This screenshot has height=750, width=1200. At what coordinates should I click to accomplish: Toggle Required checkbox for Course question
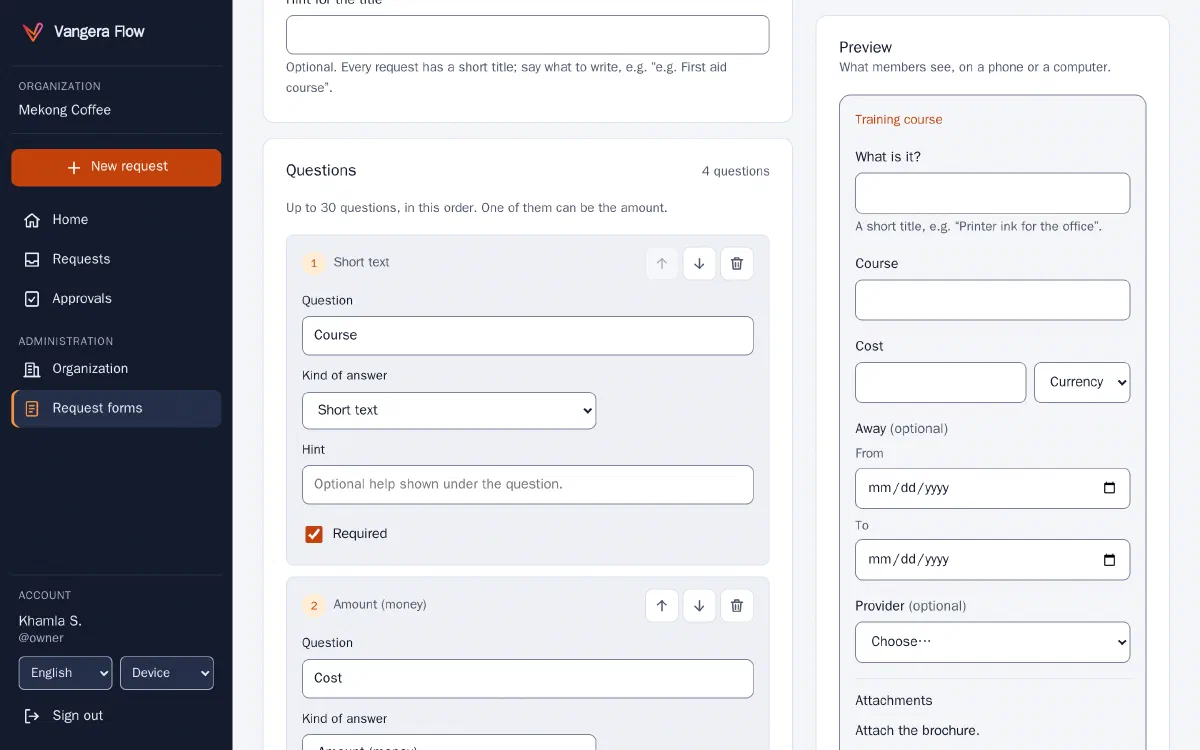coord(314,534)
